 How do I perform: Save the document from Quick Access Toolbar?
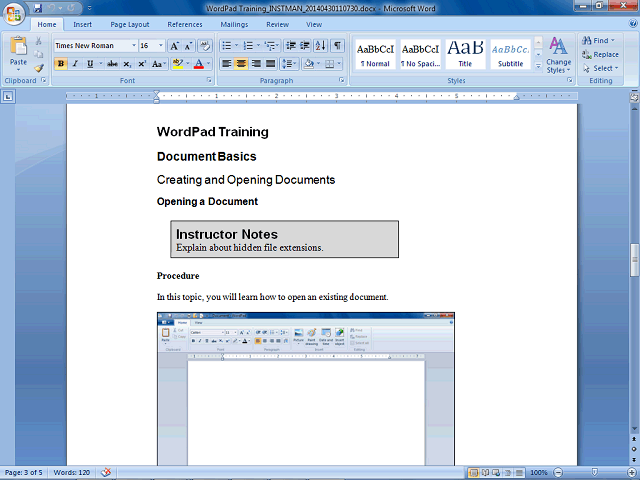pos(38,8)
